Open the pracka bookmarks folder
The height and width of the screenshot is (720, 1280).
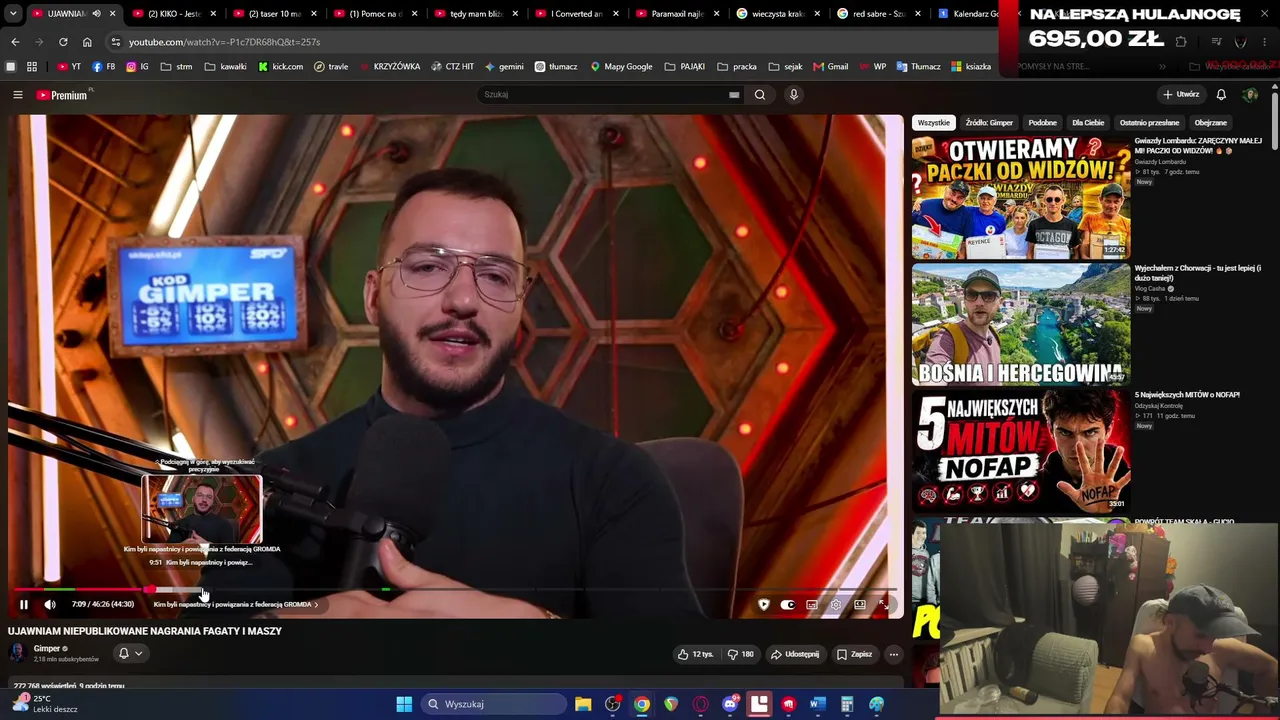click(736, 67)
